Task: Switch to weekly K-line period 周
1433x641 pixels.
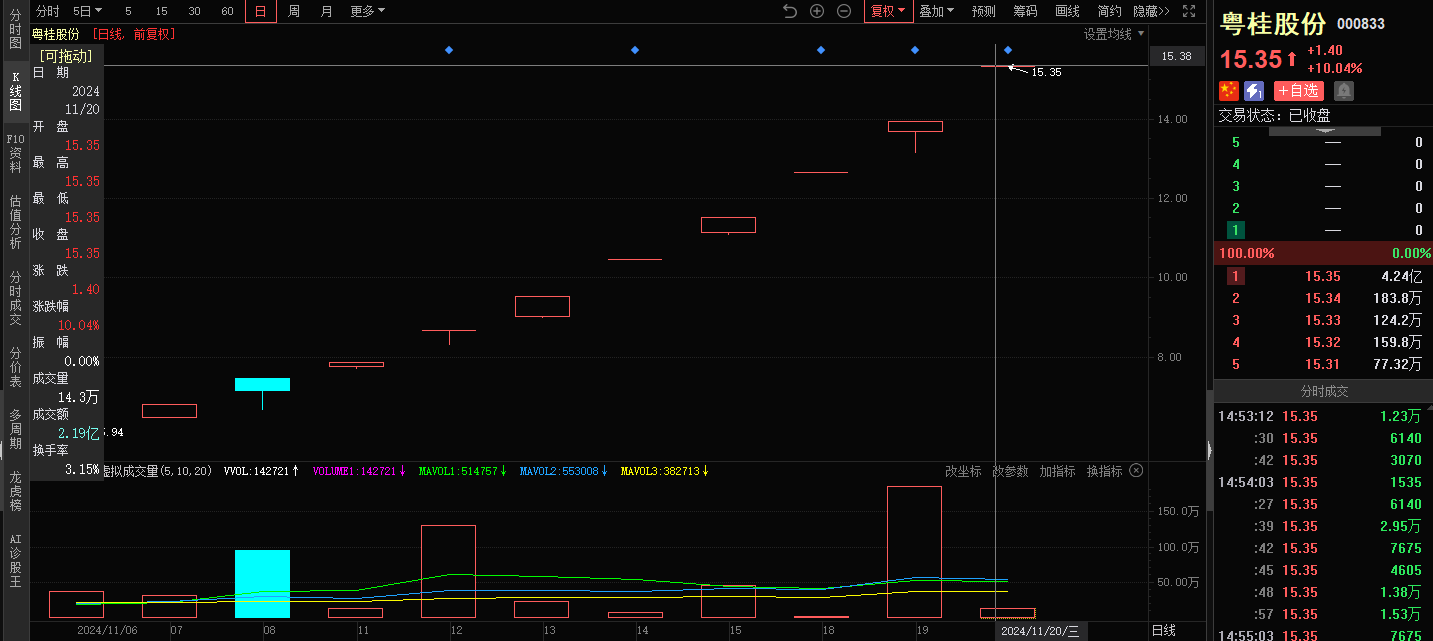Action: 293,11
